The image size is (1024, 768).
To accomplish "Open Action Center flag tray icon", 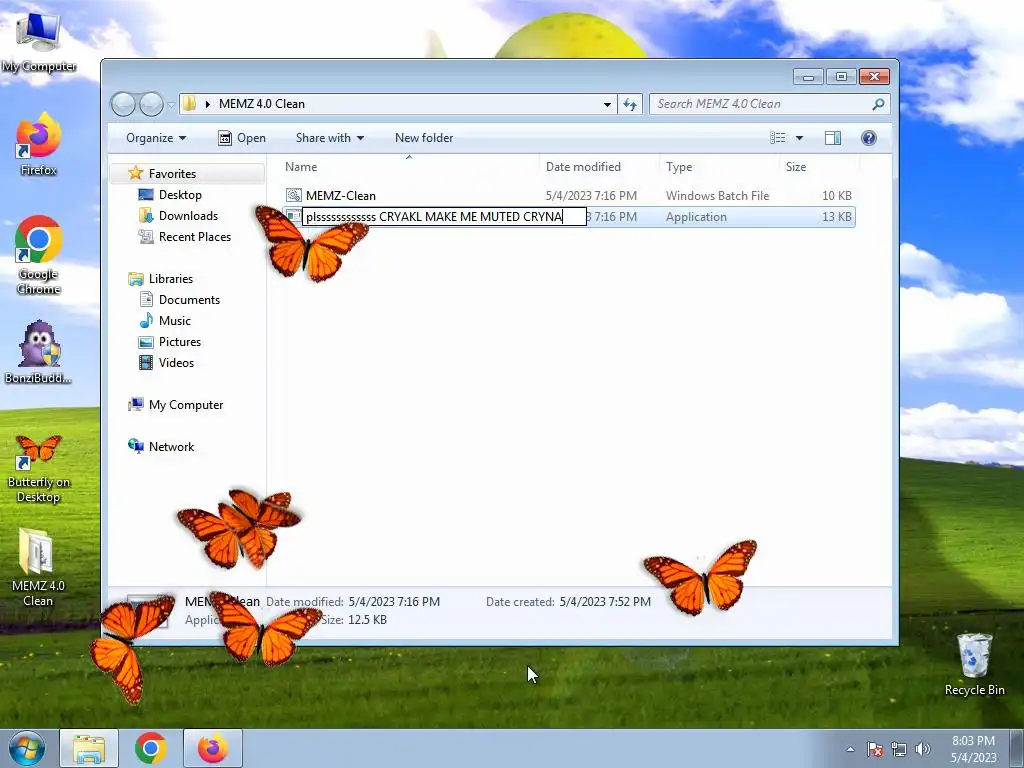I will pyautogui.click(x=875, y=749).
